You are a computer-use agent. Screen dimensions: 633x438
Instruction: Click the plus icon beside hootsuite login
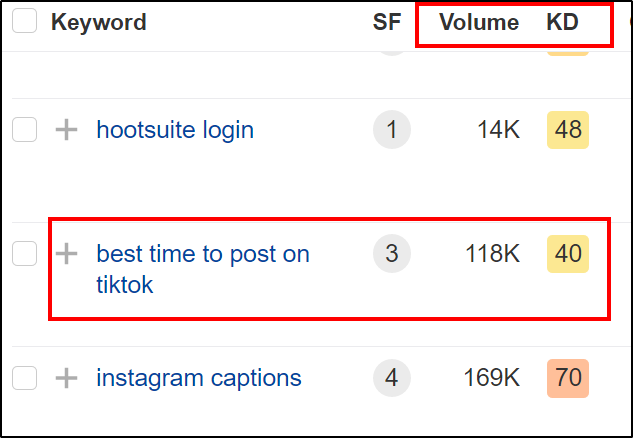click(66, 130)
